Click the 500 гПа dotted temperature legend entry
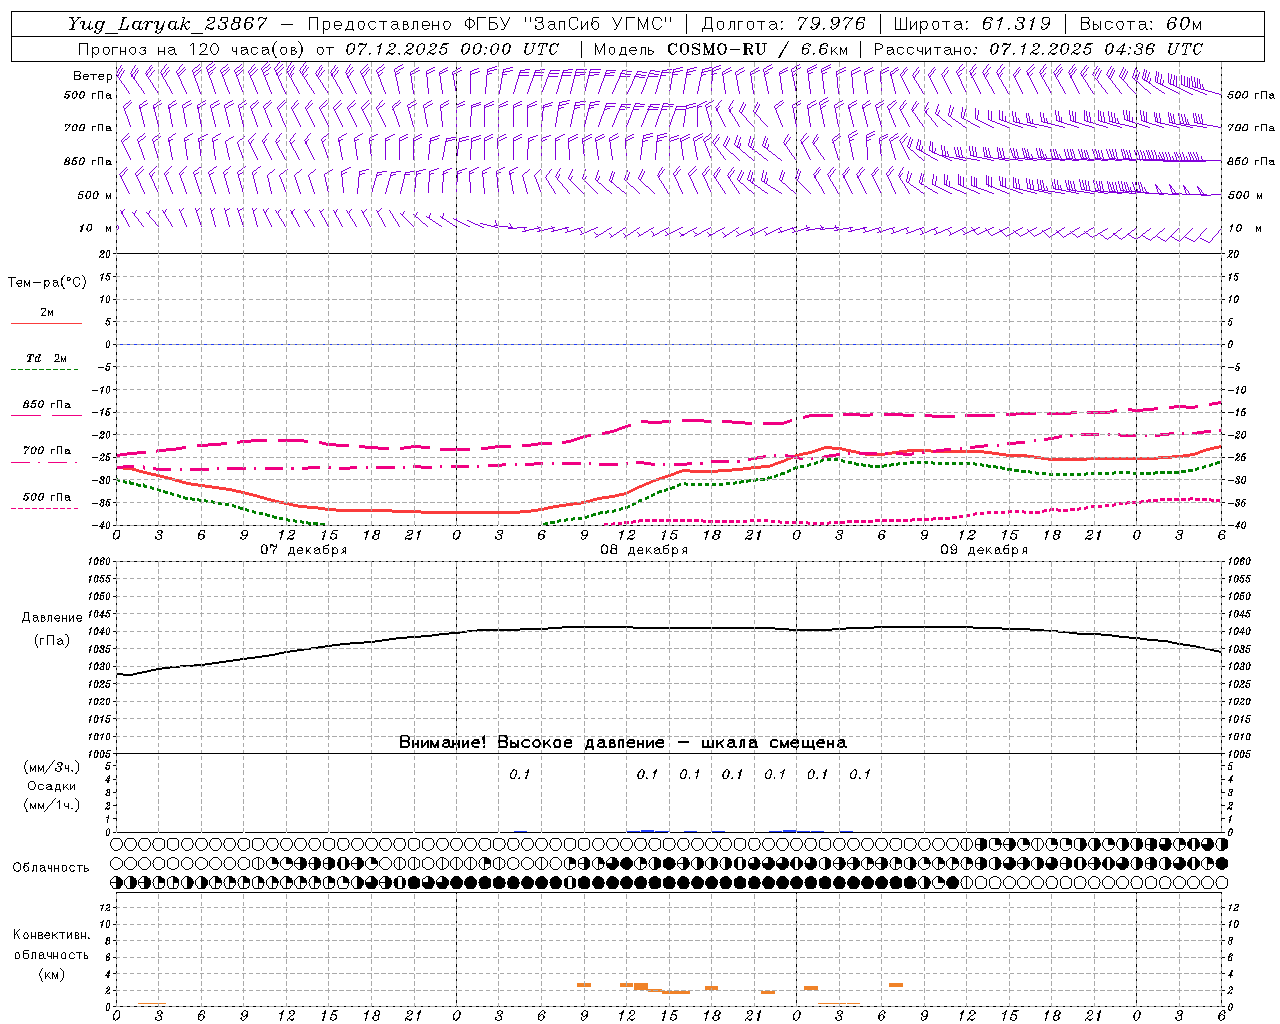1280x1024 pixels. tap(46, 497)
